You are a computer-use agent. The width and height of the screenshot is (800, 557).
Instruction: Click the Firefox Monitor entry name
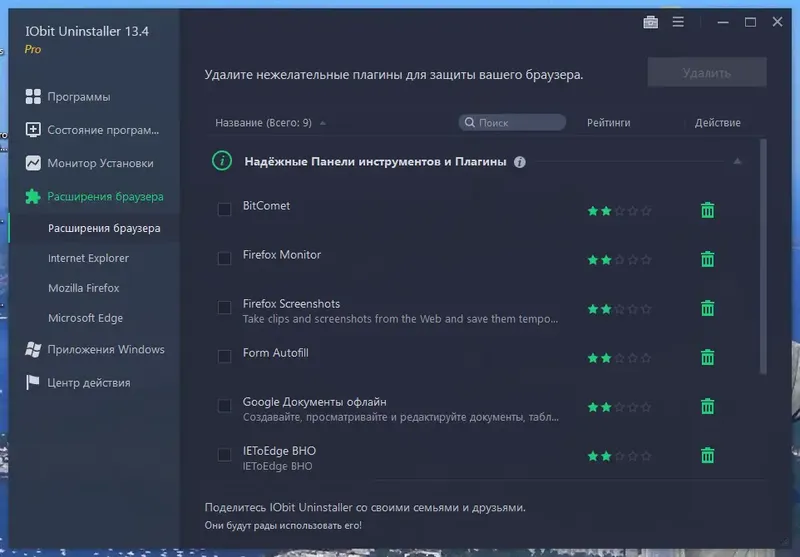282,255
